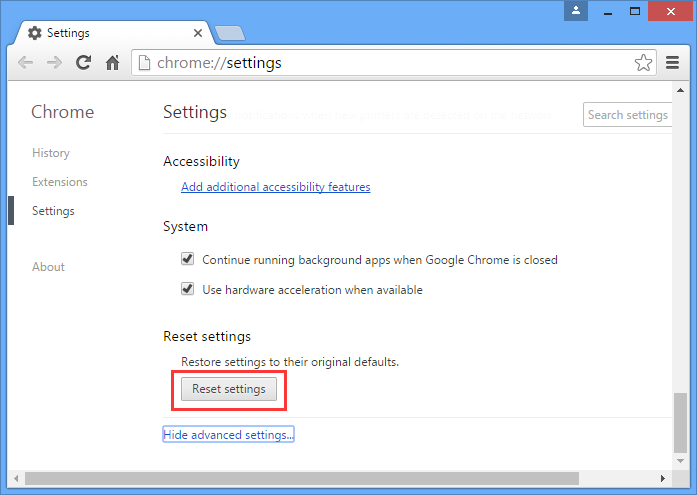Open Add additional accessibility features link
This screenshot has width=697, height=495.
276,187
